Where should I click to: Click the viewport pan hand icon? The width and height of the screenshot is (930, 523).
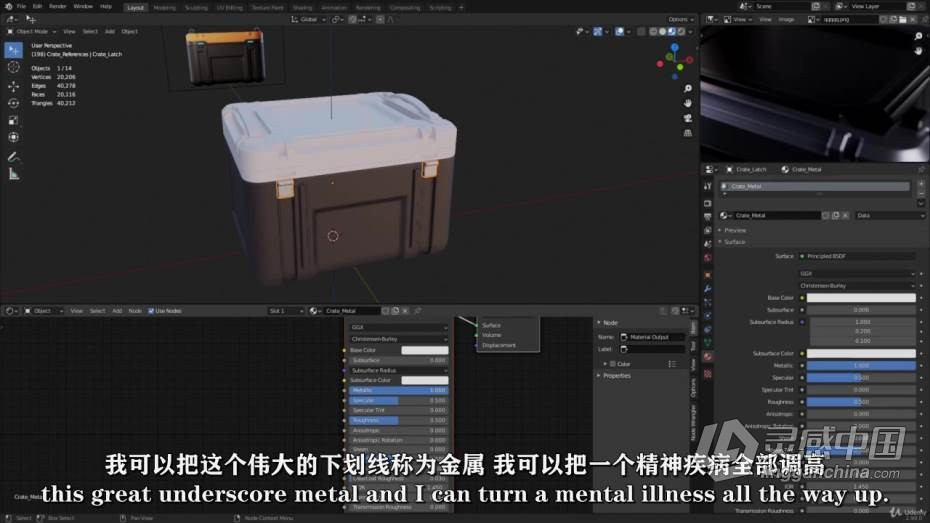coord(688,103)
